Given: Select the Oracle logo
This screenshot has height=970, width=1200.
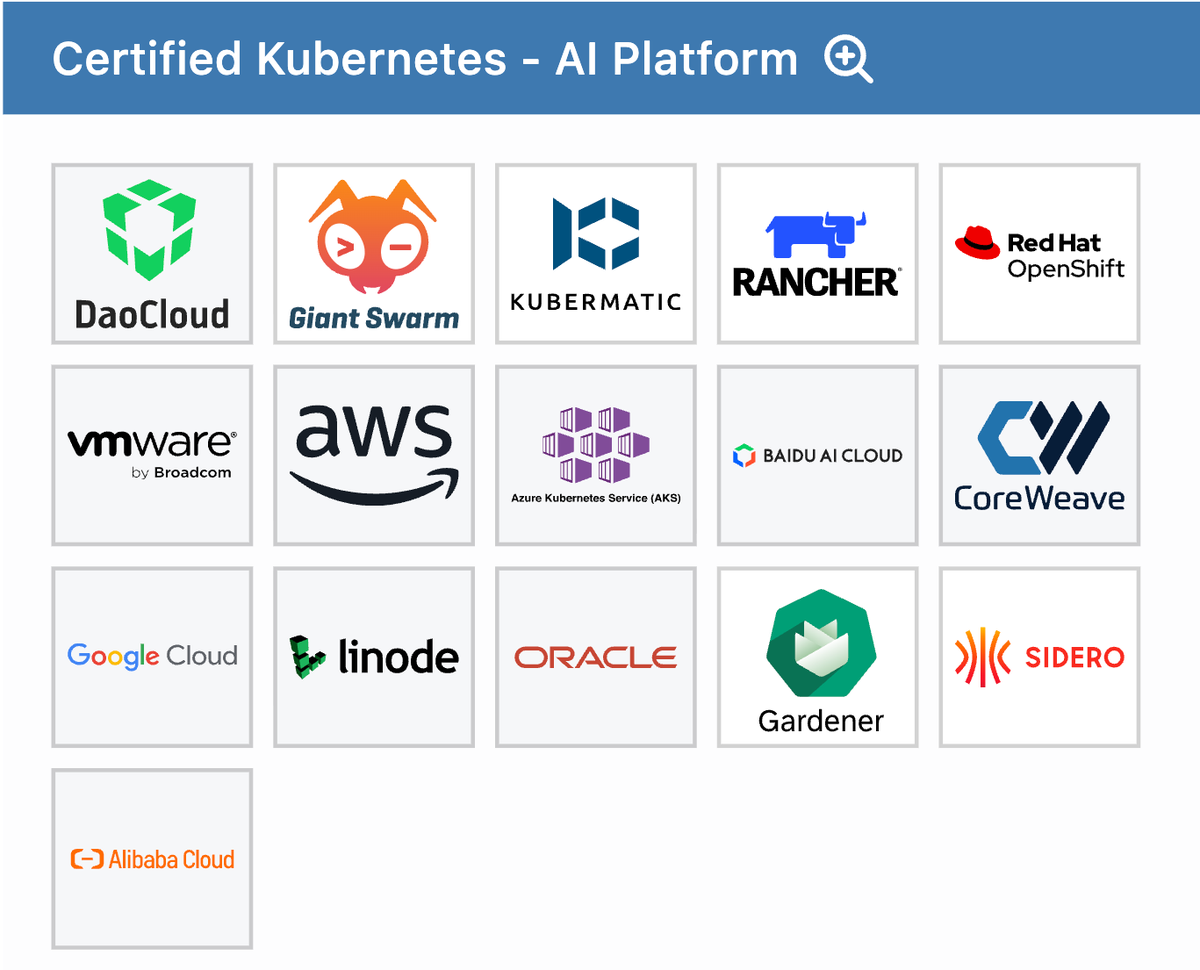Looking at the screenshot, I should tap(595, 656).
